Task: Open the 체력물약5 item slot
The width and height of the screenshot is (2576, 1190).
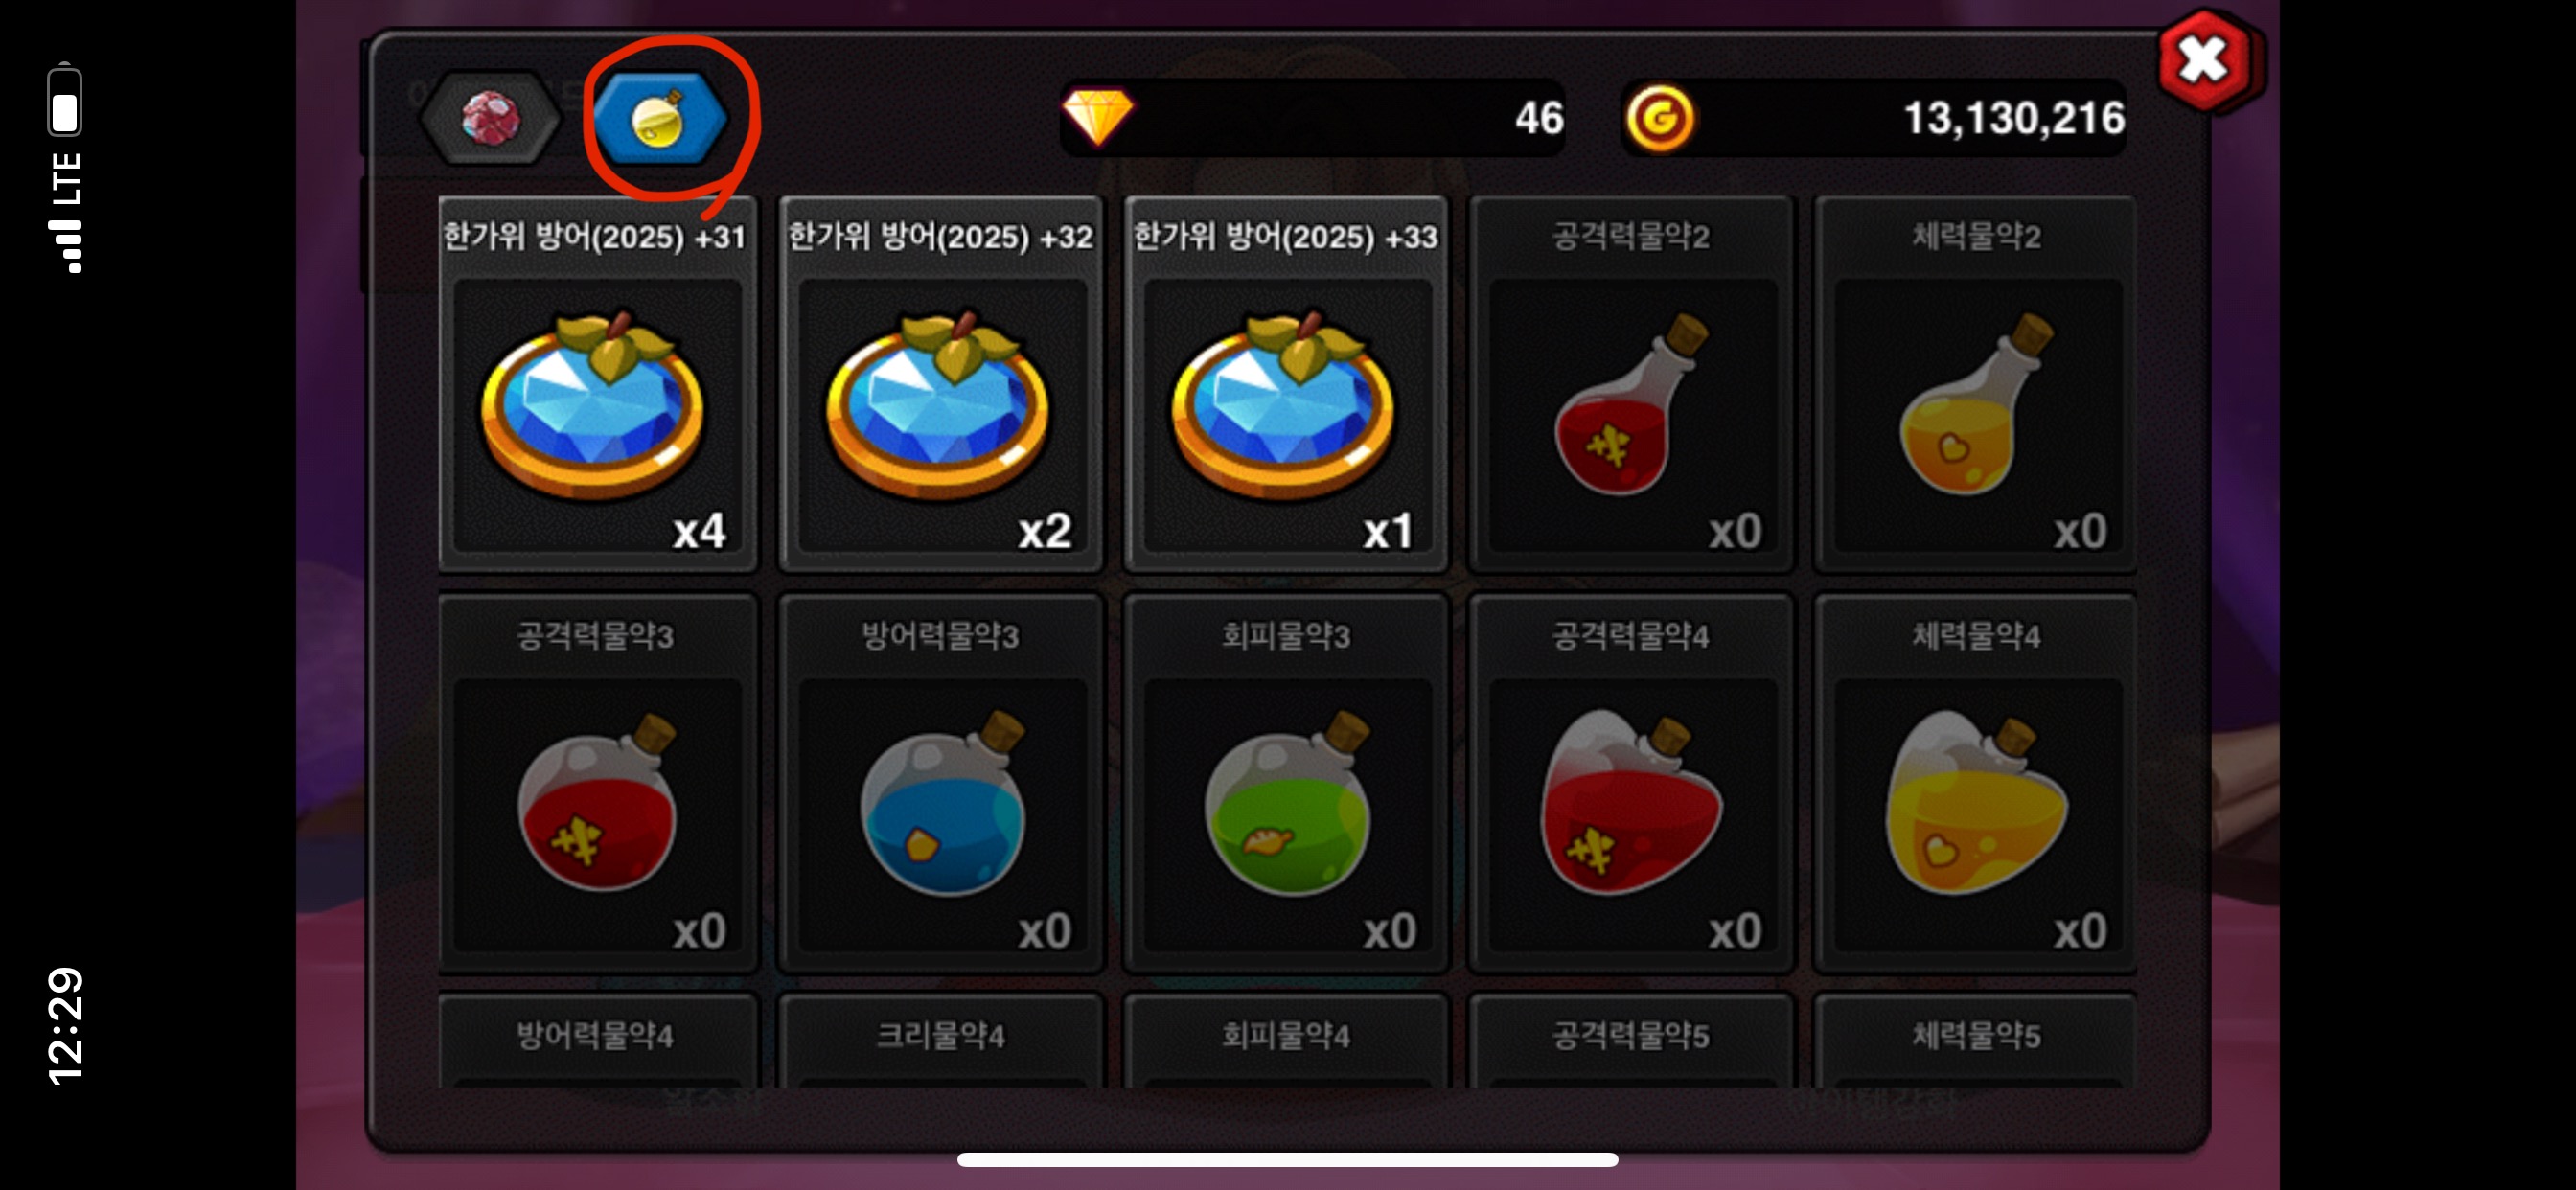Action: 1976,1040
